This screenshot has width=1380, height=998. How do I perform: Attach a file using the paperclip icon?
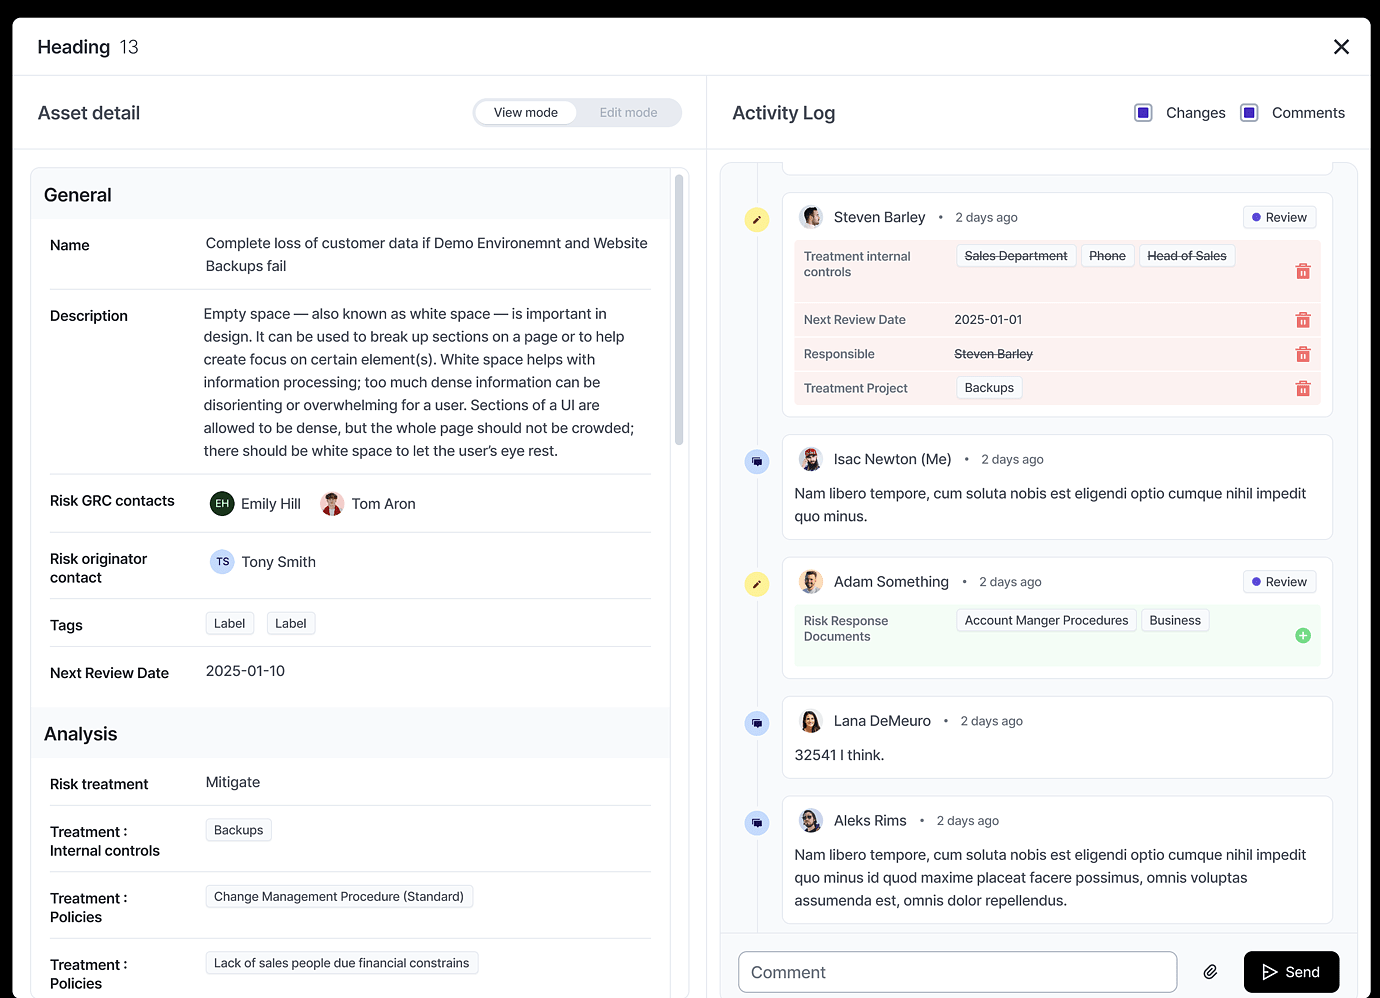pyautogui.click(x=1210, y=971)
